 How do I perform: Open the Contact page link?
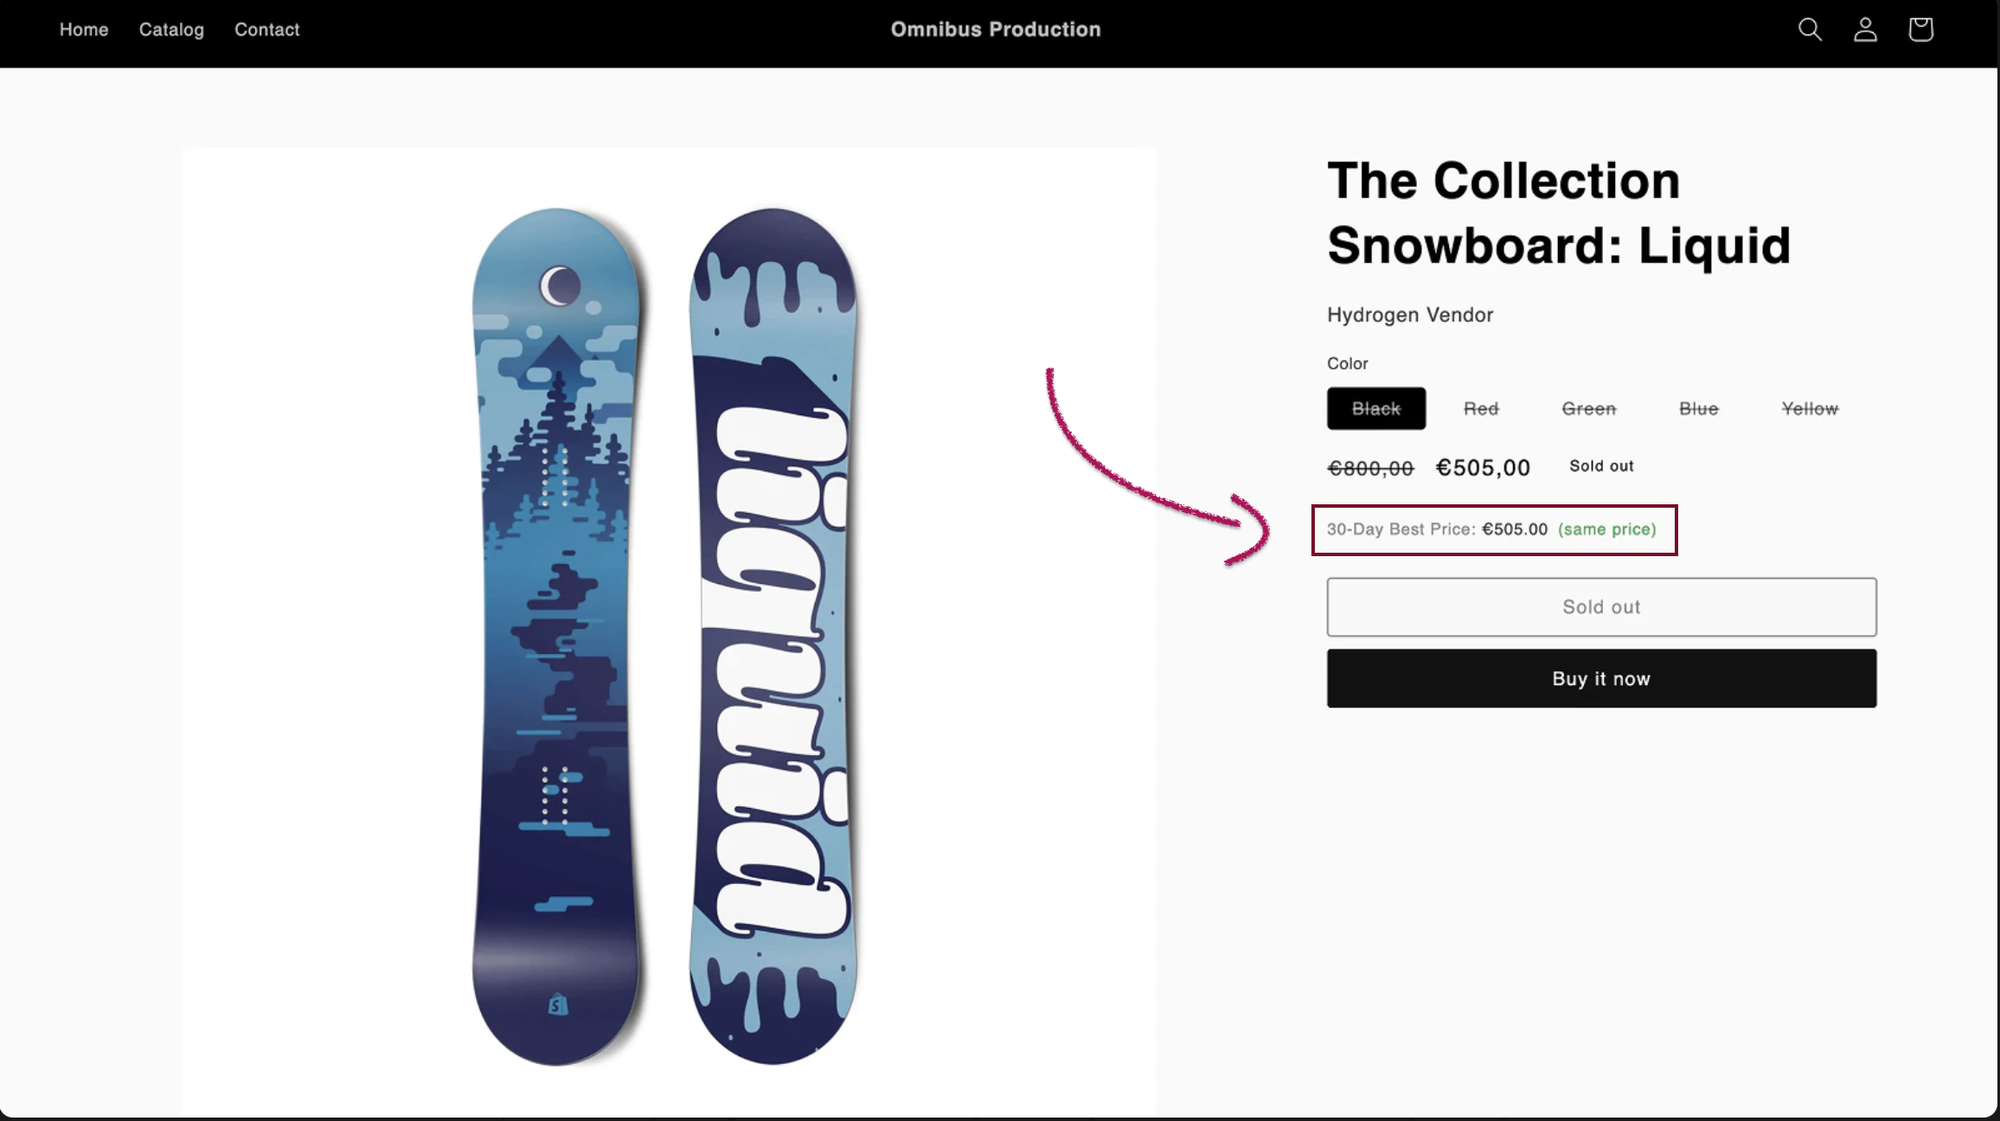(x=267, y=30)
